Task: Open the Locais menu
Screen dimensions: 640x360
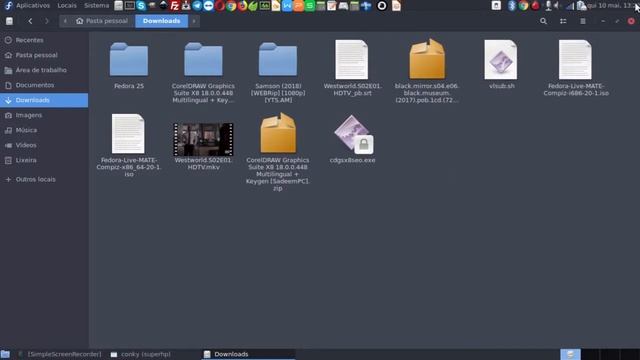Action: point(67,6)
